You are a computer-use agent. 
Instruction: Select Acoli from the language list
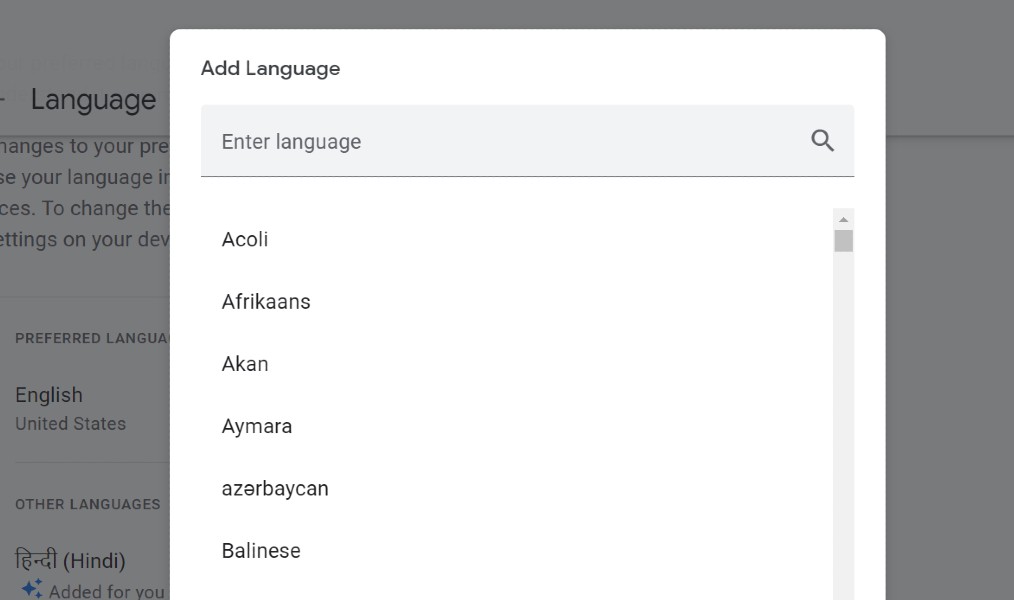tap(245, 240)
